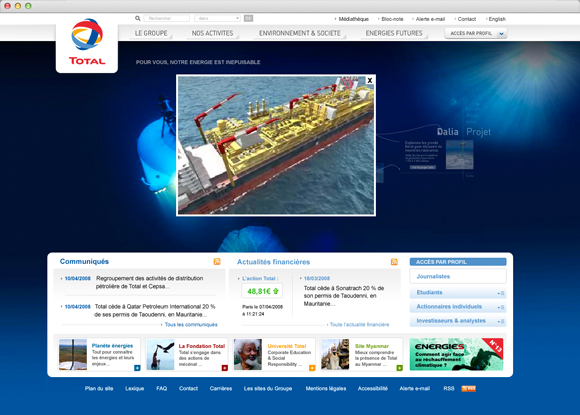The image size is (580, 415).
Task: Open the Total et Cepsa press release
Action: point(149,282)
